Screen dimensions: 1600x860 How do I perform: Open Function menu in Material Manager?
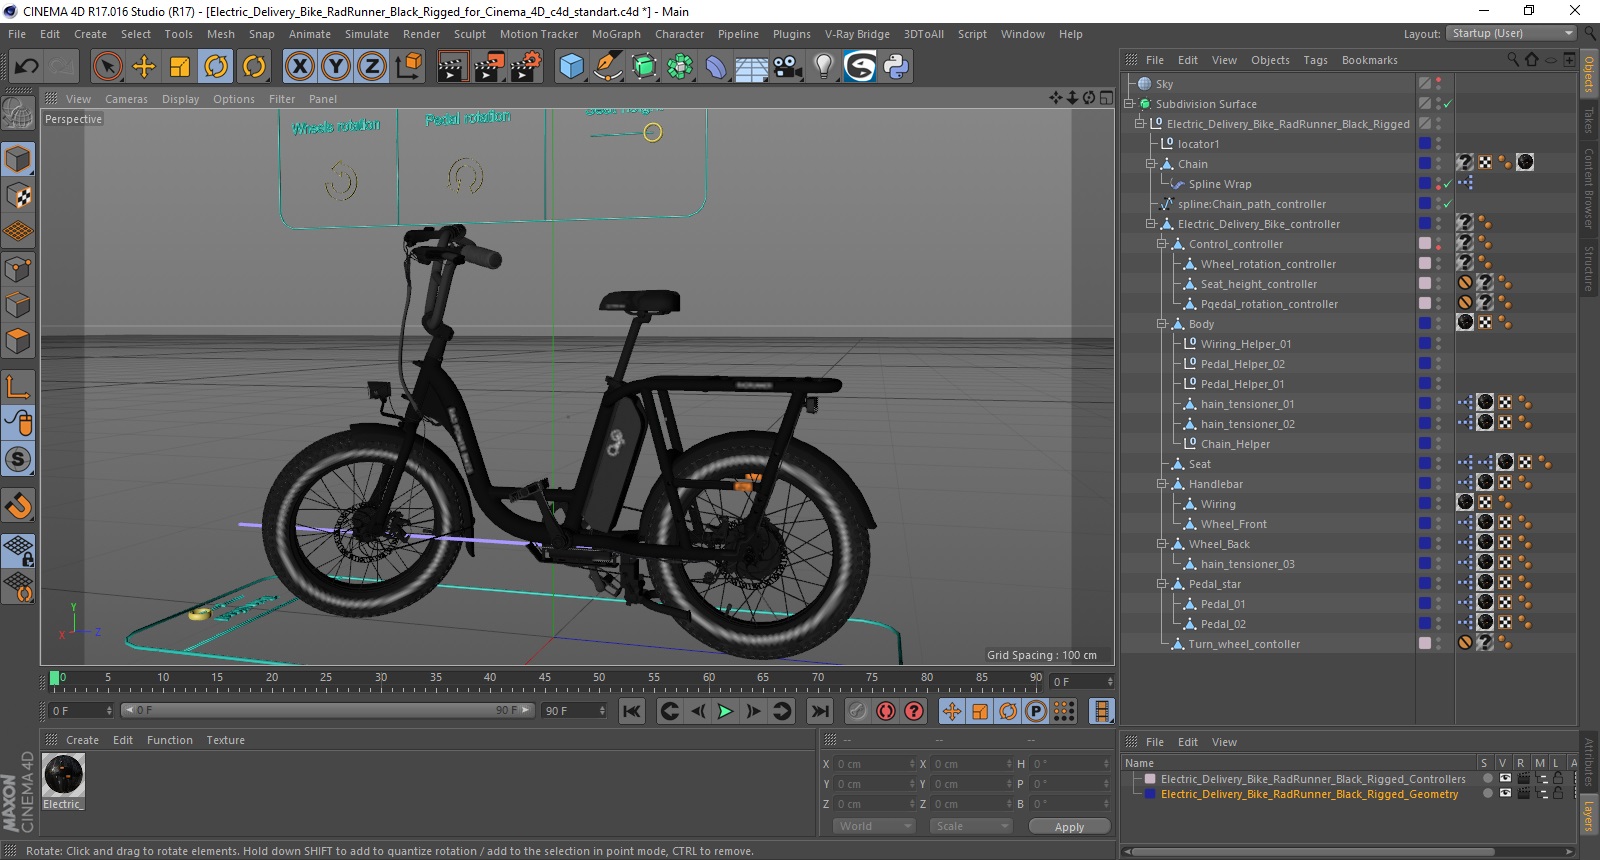[x=170, y=740]
